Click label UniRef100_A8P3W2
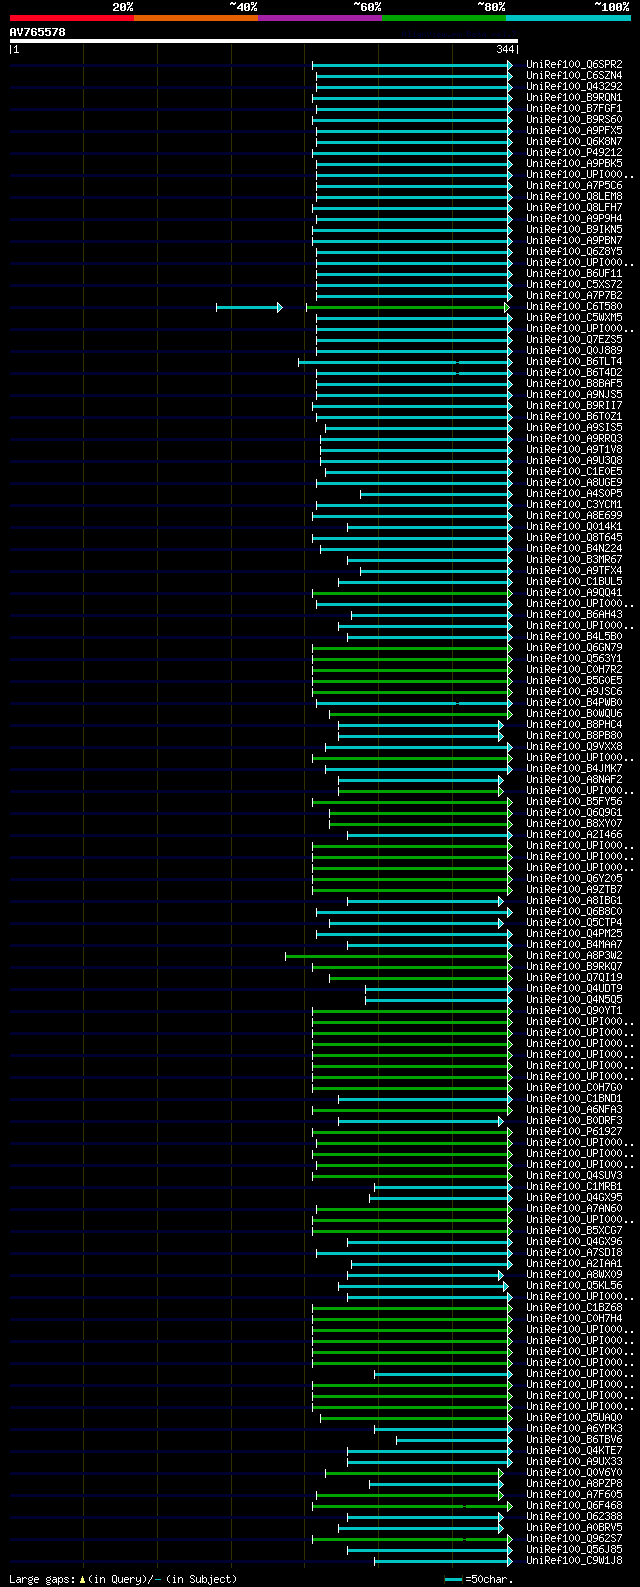The height and width of the screenshot is (1587, 640). pyautogui.click(x=574, y=955)
